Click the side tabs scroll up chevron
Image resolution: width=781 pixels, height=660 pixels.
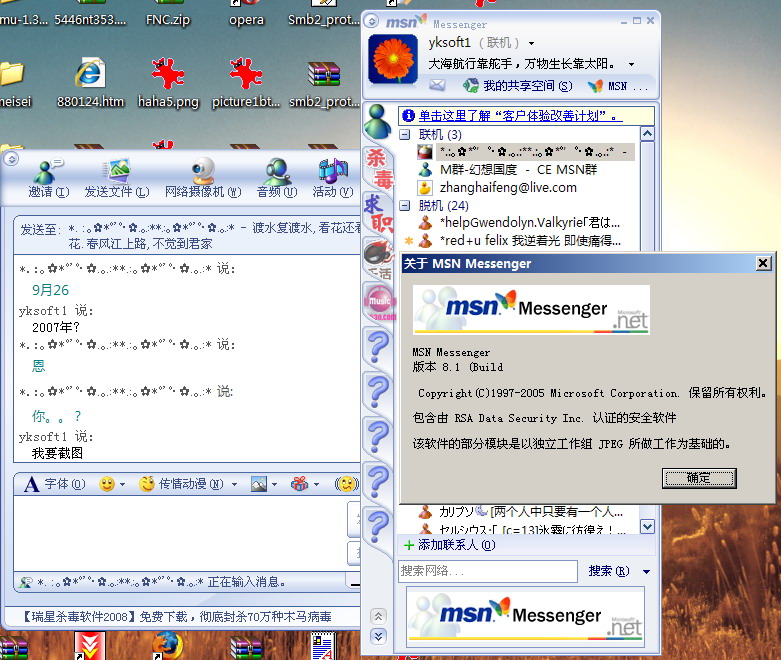[379, 617]
